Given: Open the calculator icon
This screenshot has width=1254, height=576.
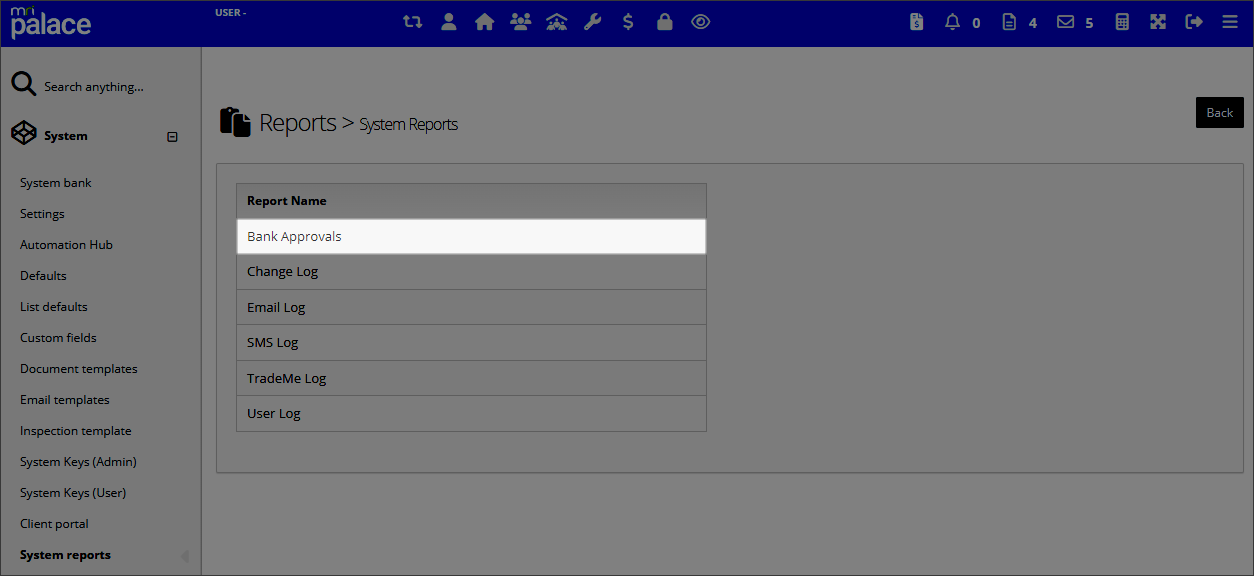Looking at the screenshot, I should click(x=1122, y=21).
